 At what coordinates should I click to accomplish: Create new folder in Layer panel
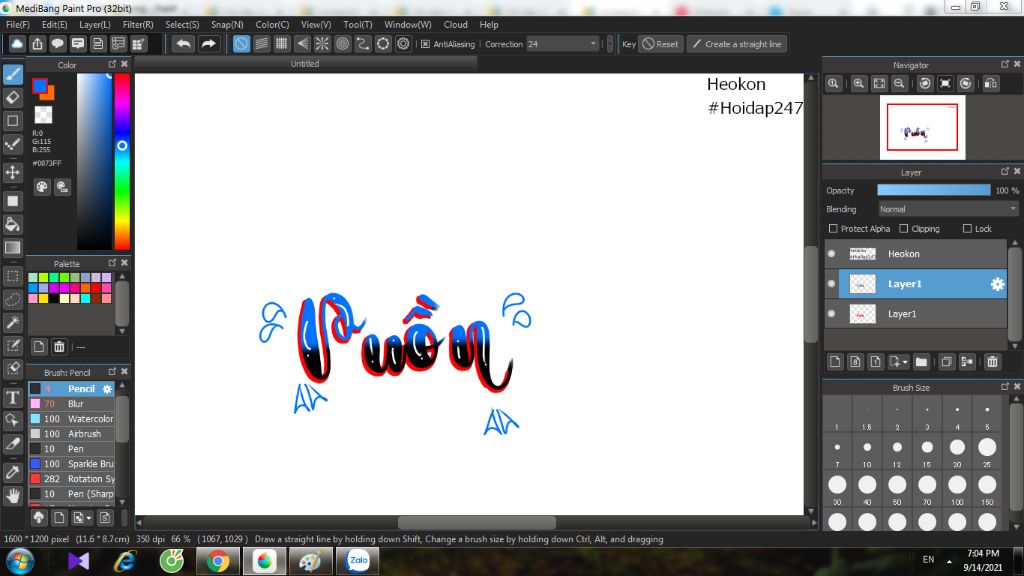921,362
